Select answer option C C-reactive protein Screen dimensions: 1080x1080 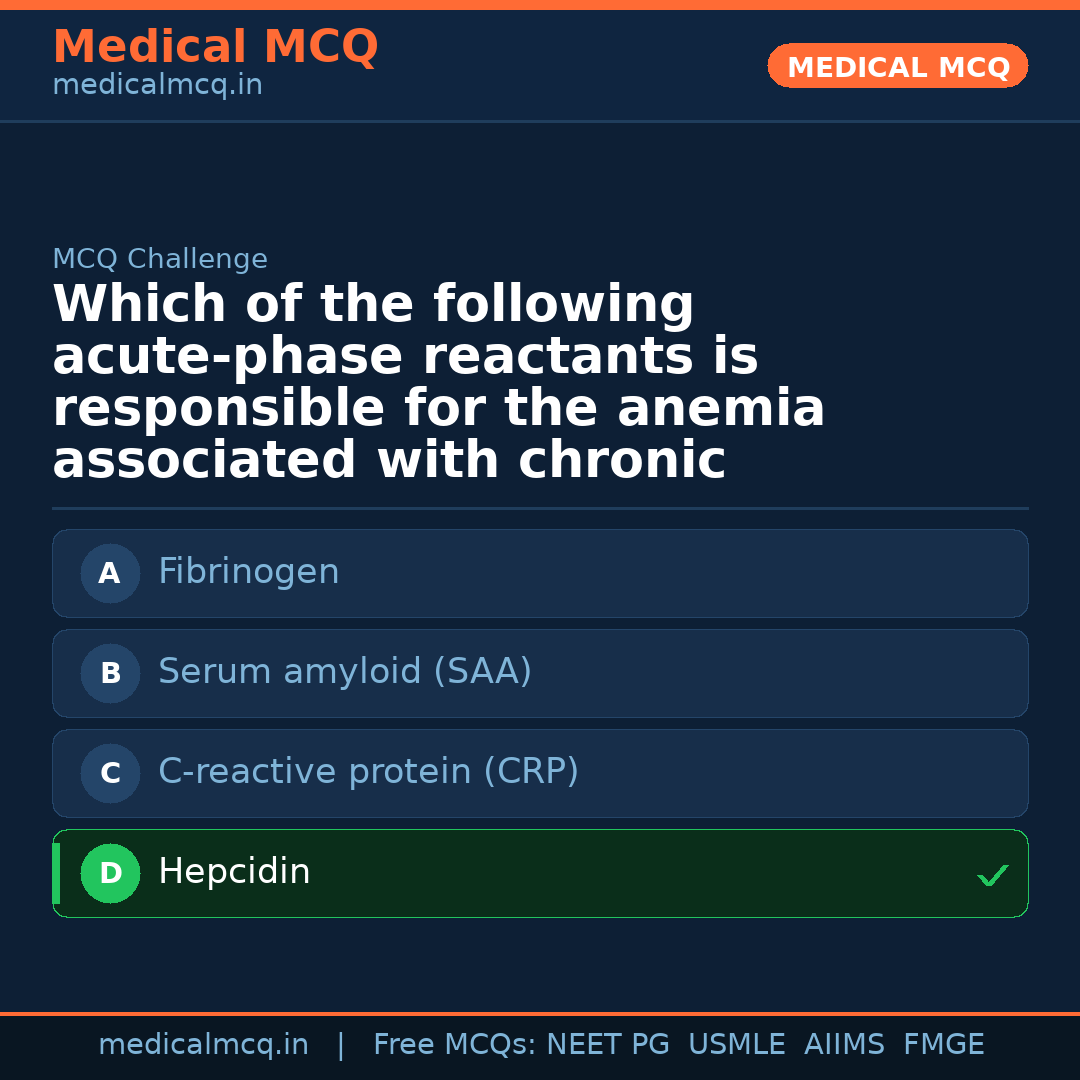540,773
